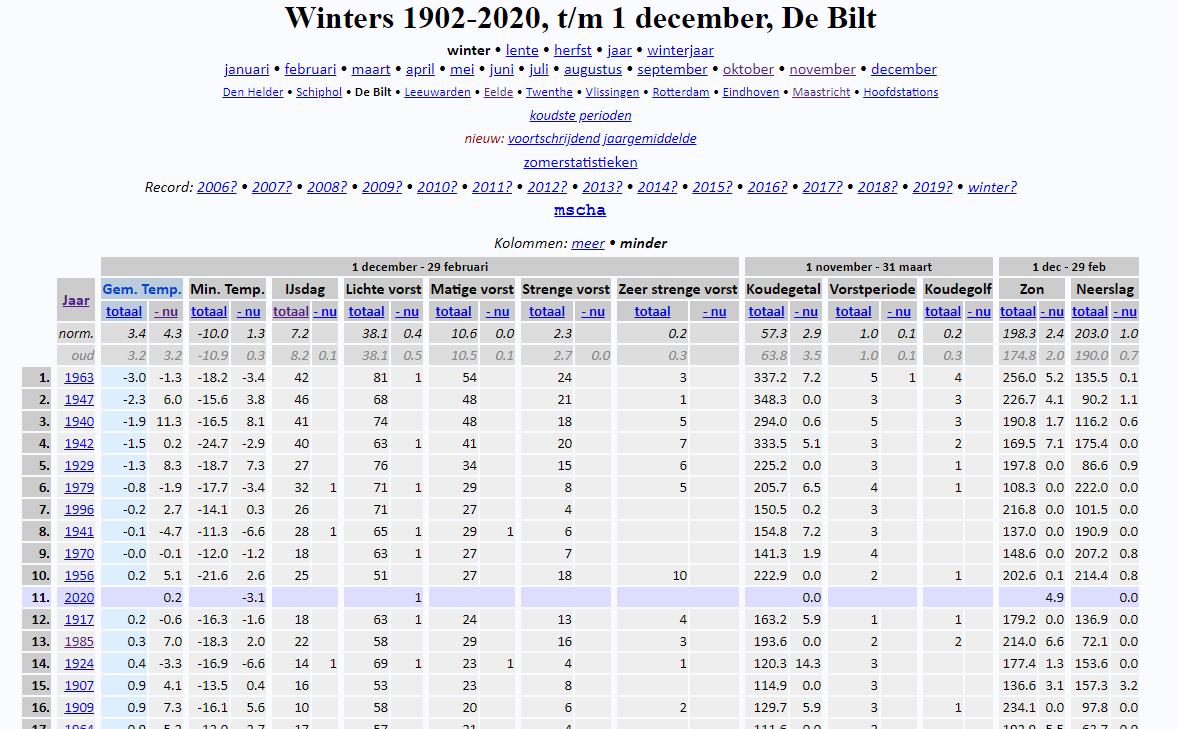Select the juni month link
Screen dimensions: 1178x729
pos(502,69)
